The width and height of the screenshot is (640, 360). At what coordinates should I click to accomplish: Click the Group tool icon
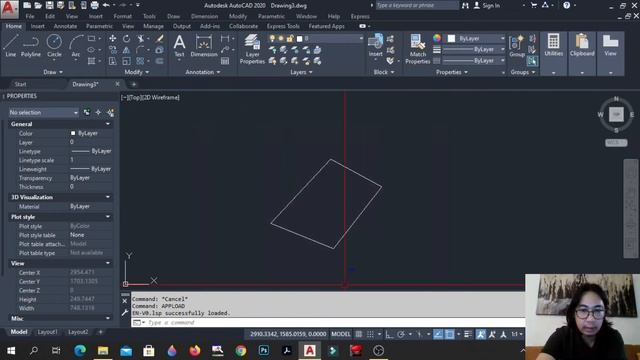click(x=517, y=45)
